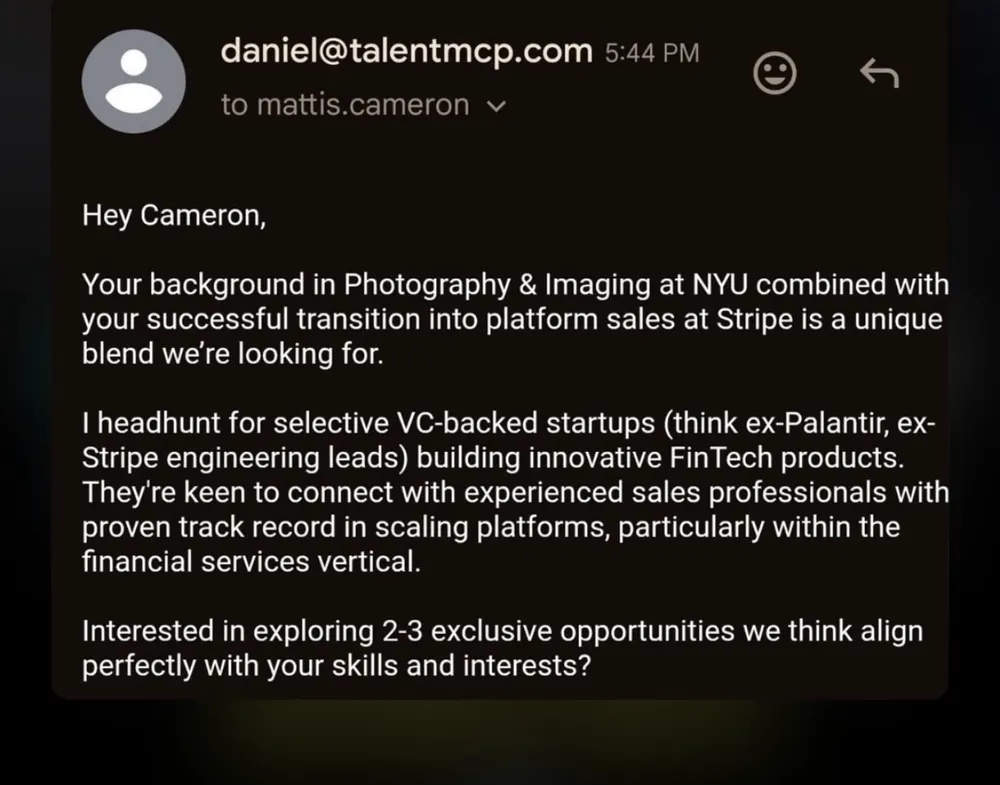This screenshot has width=1000, height=785.
Task: Click sender address daniel@talentmcp.com
Action: click(406, 51)
